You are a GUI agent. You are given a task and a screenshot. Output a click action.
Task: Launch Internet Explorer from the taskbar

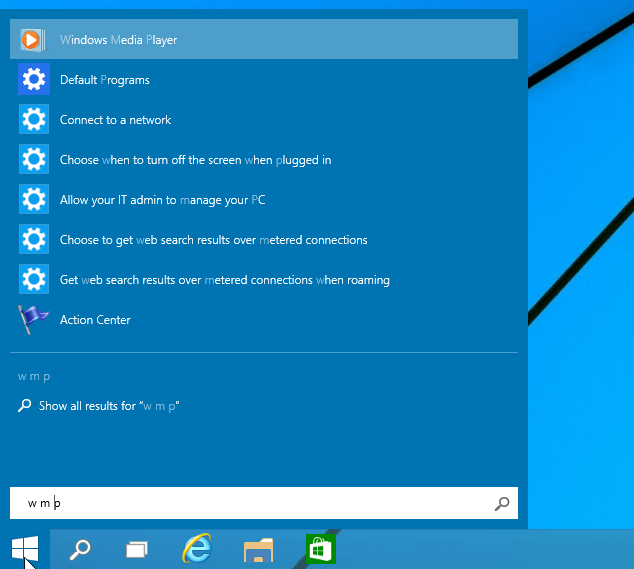[197, 548]
